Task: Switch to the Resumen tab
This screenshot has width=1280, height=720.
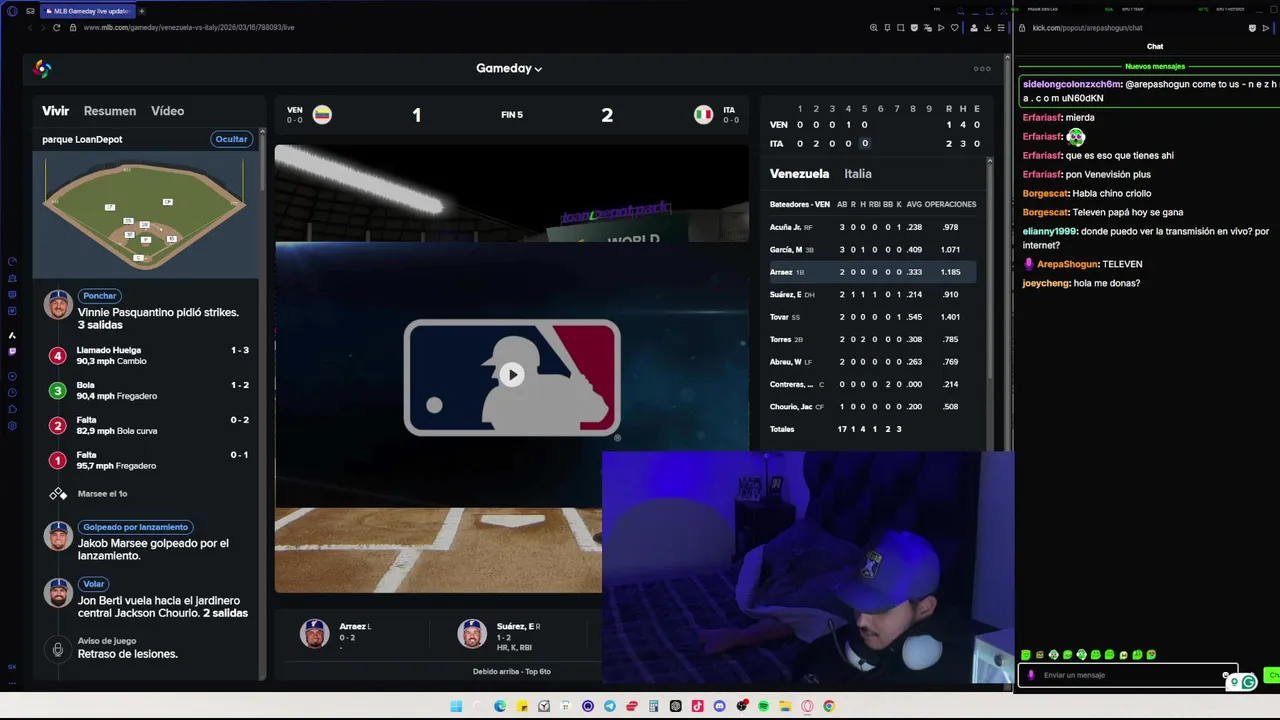Action: tap(110, 111)
